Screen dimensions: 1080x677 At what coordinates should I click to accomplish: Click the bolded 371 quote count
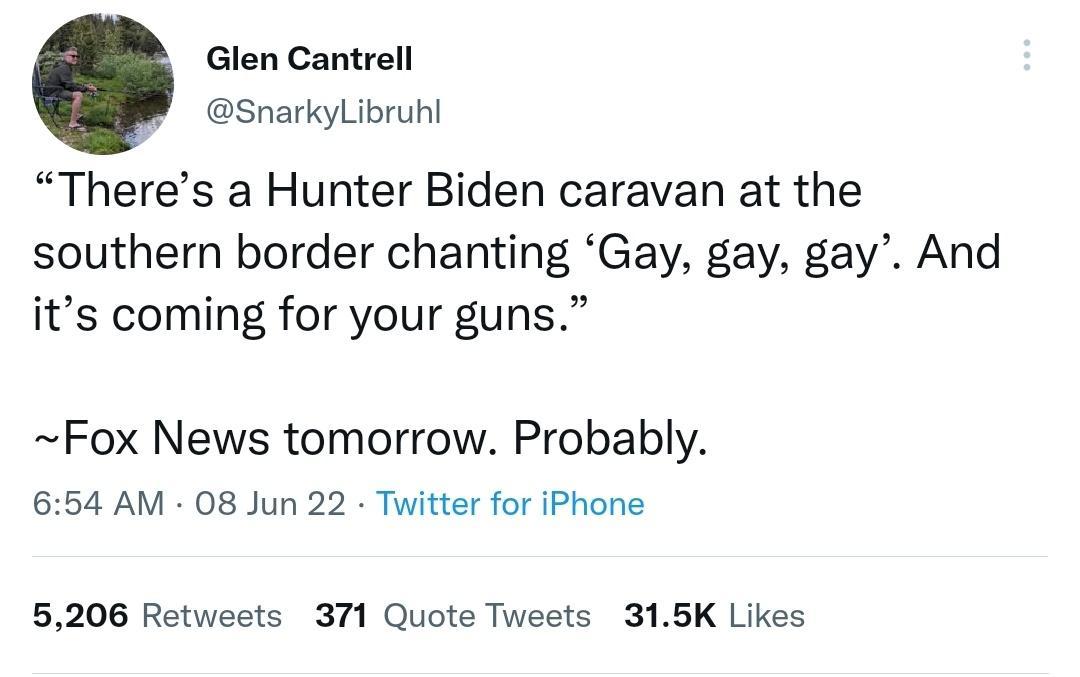(x=343, y=616)
